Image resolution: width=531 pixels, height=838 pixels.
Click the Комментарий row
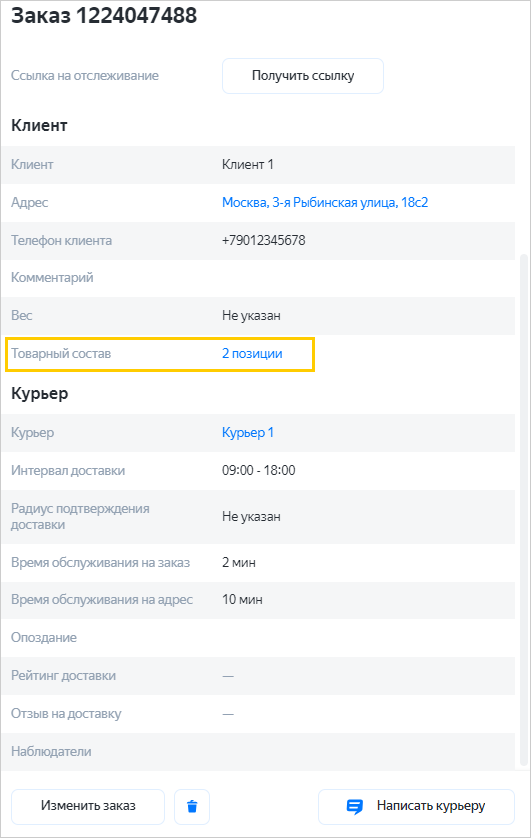[x=258, y=278]
